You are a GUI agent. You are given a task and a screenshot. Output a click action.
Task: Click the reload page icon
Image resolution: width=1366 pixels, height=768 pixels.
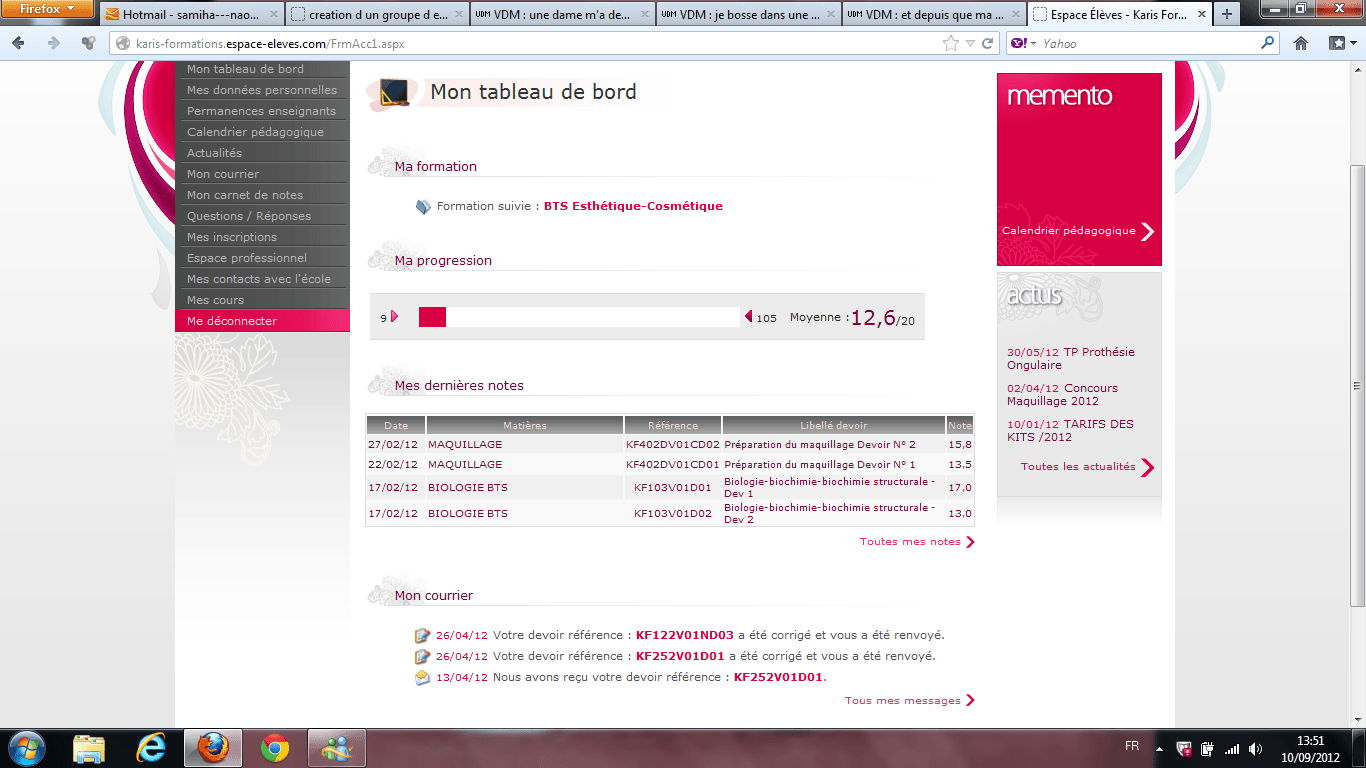(987, 43)
